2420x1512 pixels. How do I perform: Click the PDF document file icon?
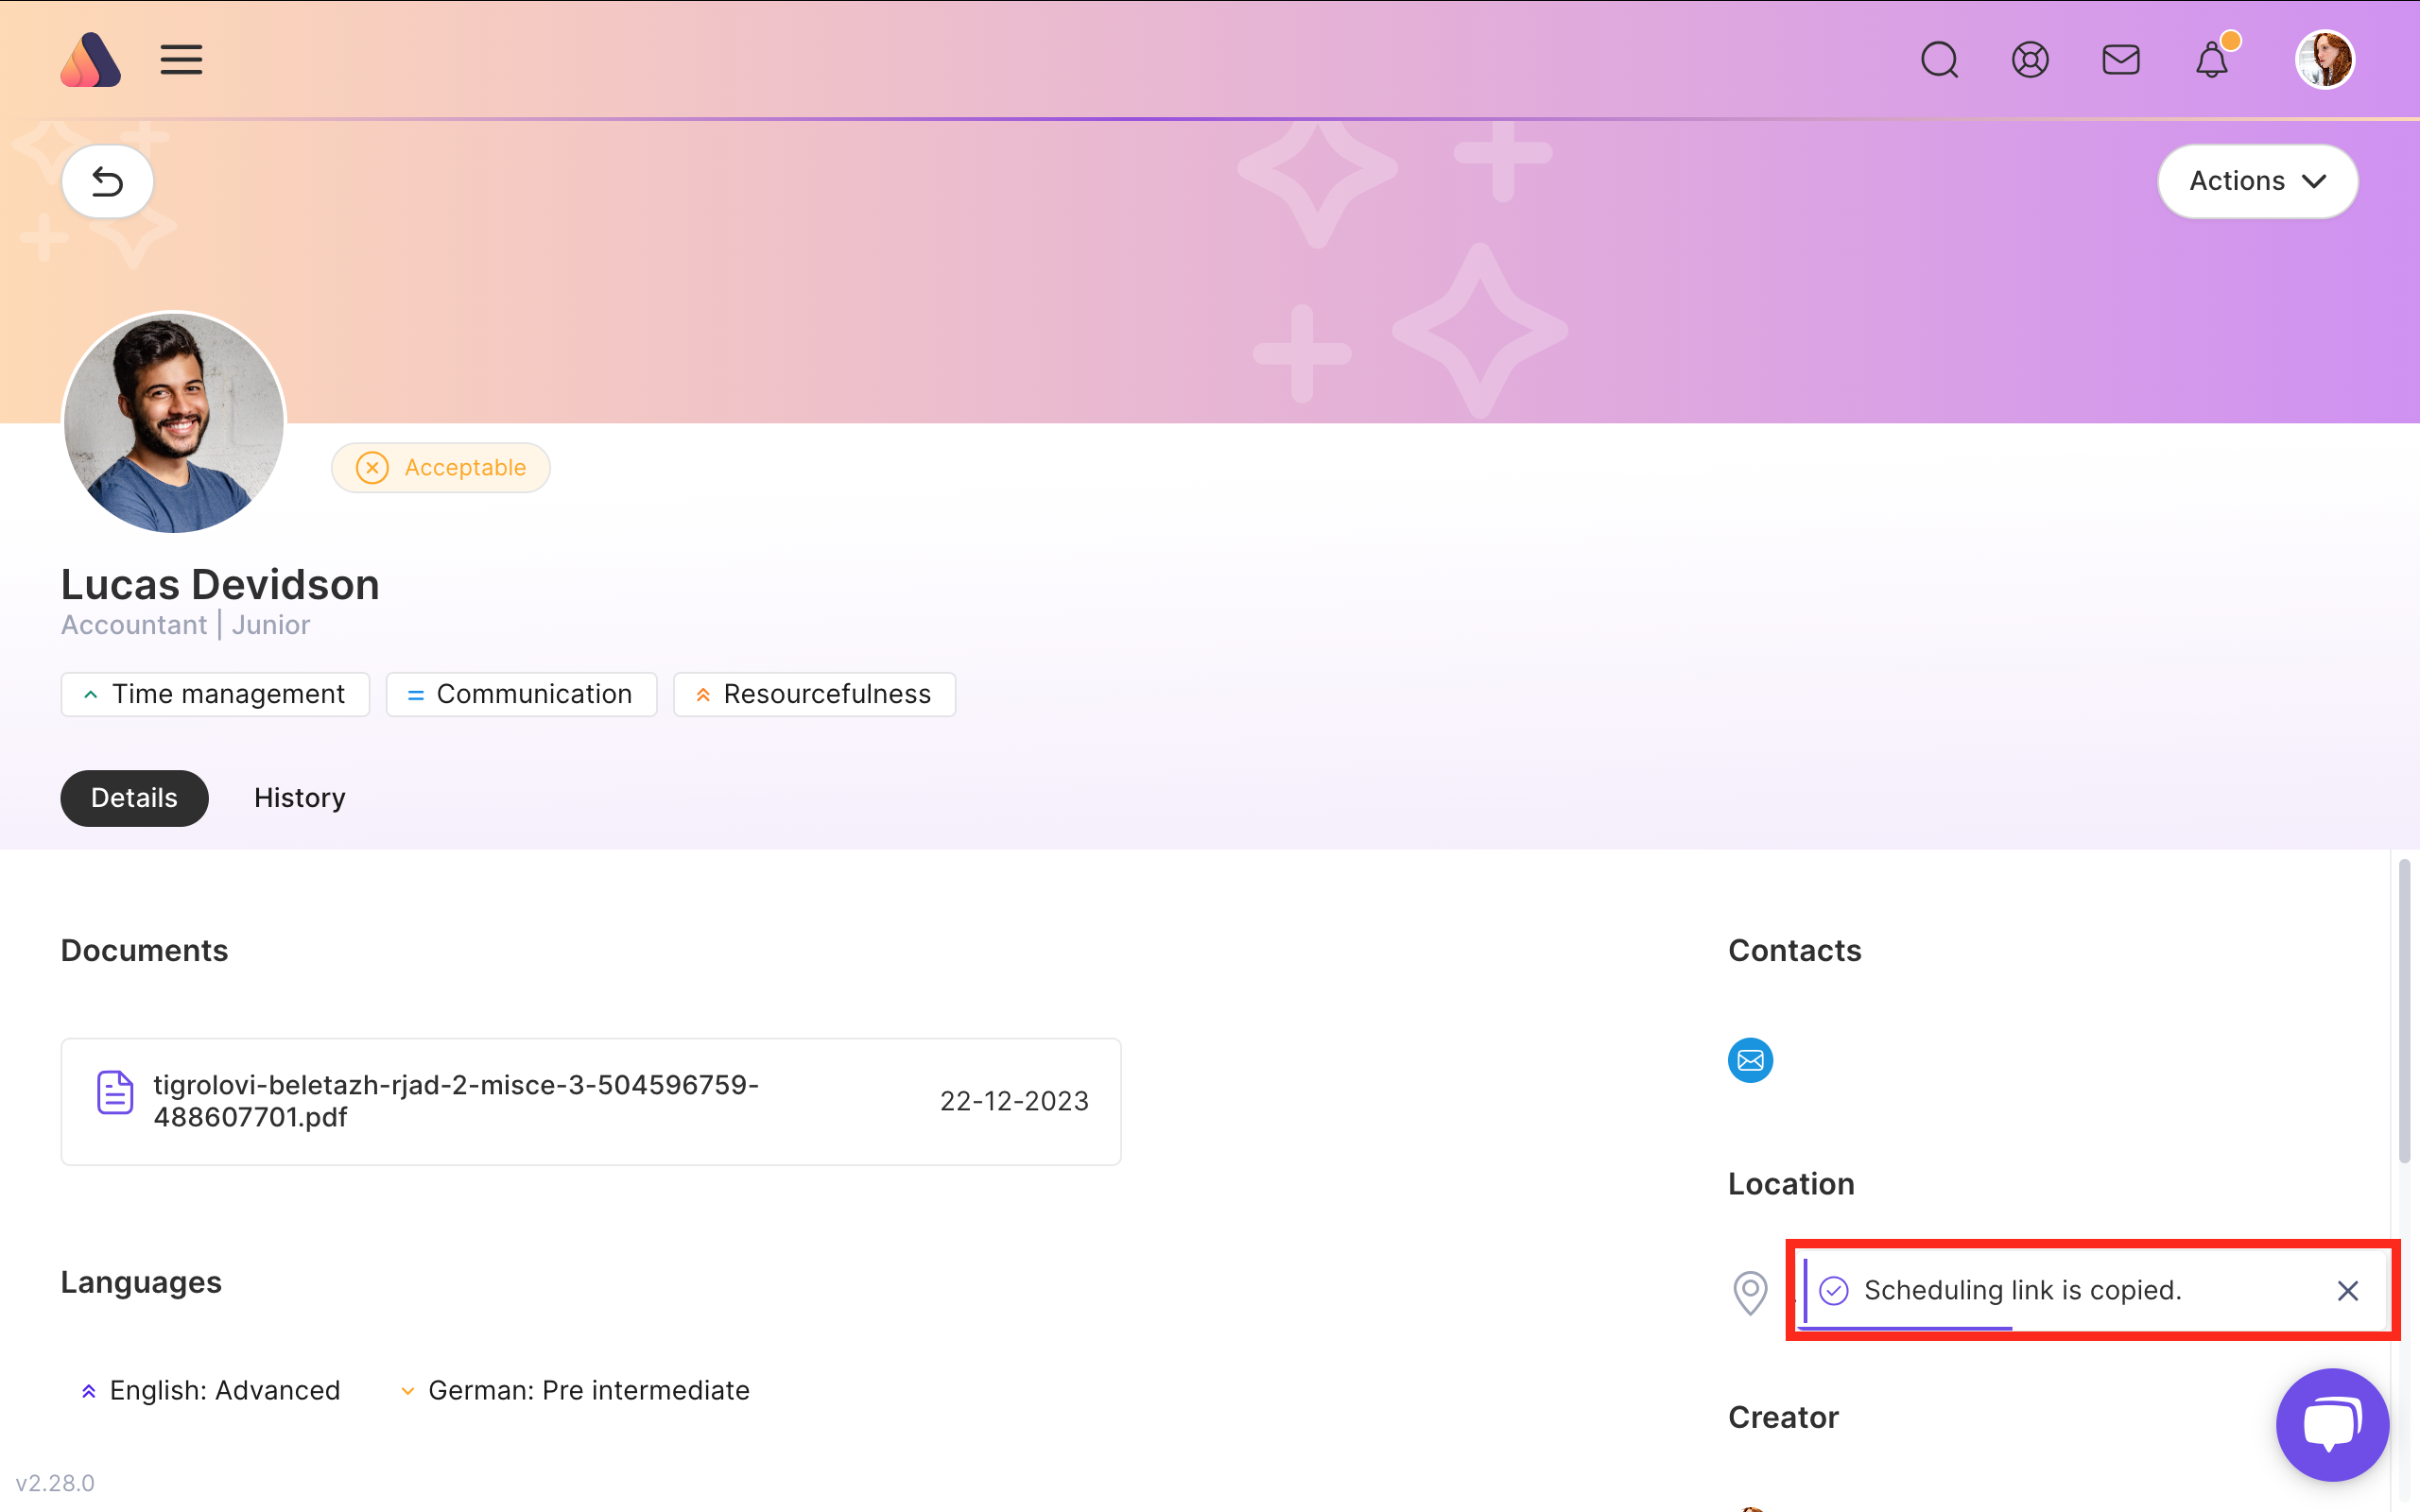[115, 1092]
